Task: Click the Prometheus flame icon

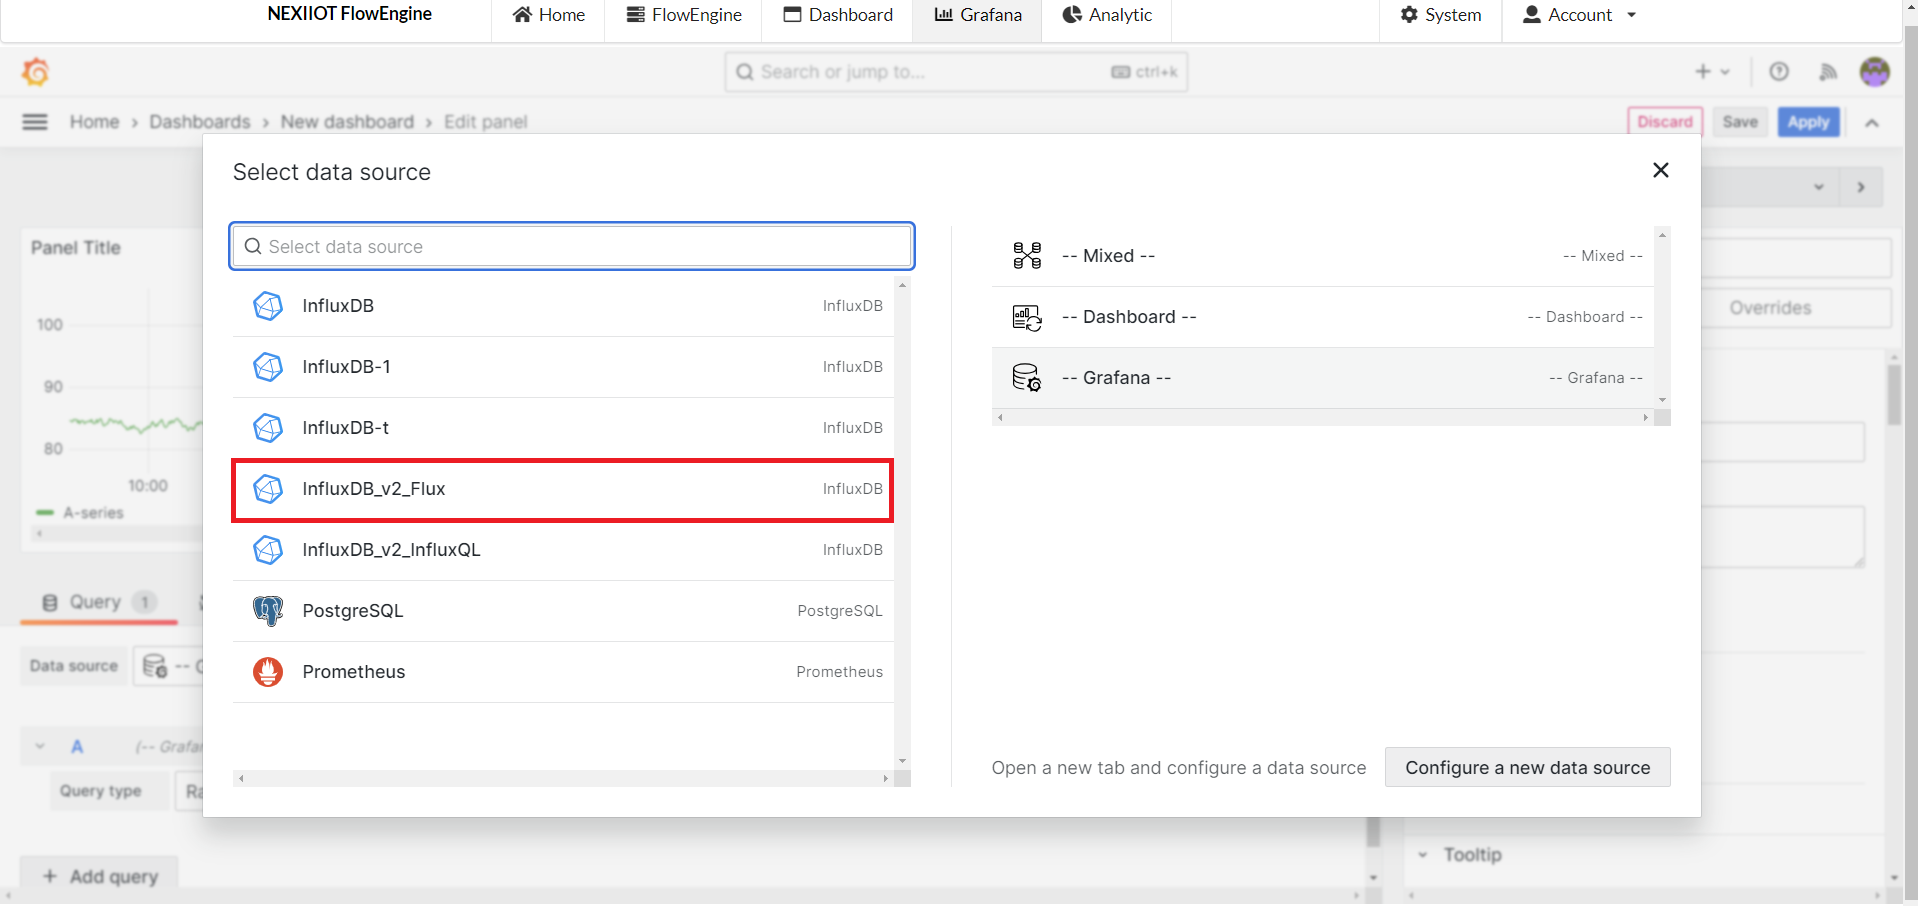Action: [268, 672]
